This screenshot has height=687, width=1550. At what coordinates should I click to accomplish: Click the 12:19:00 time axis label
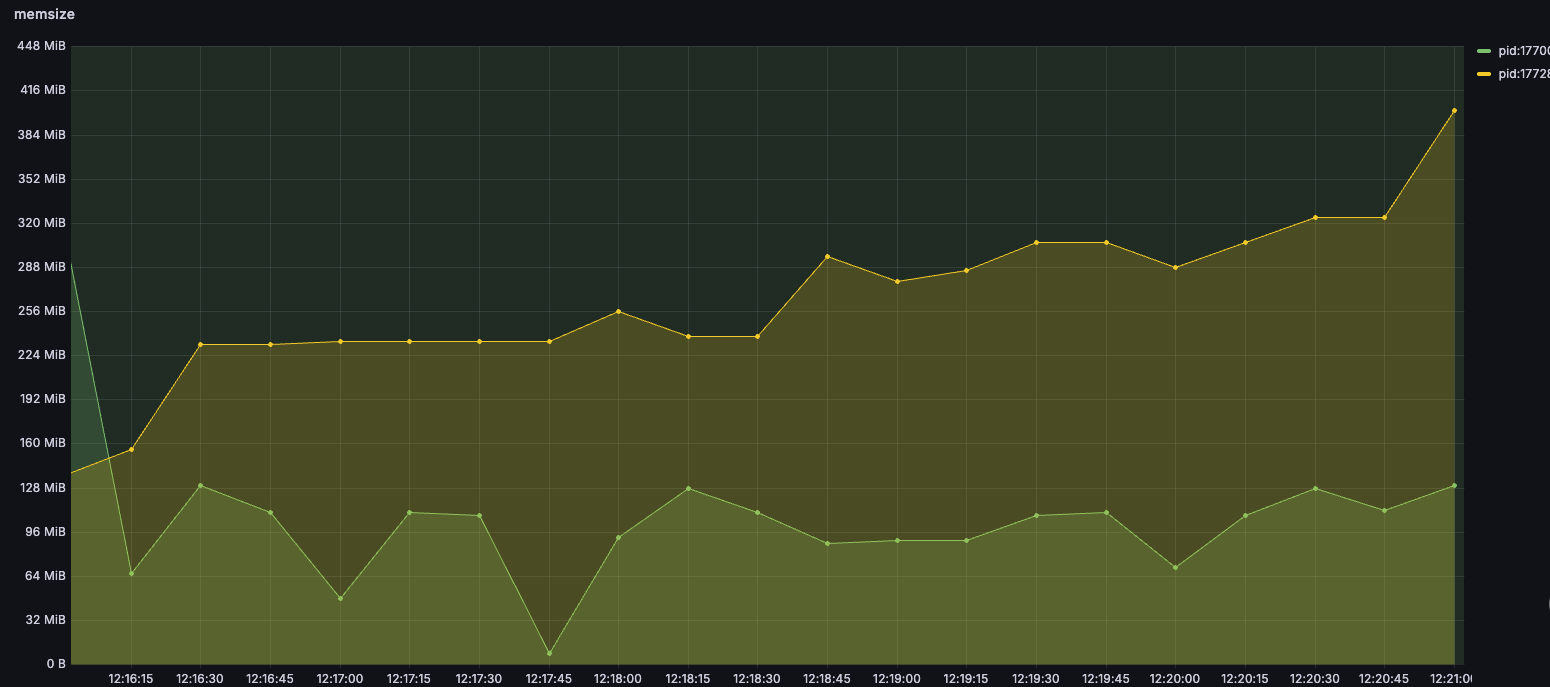897,678
